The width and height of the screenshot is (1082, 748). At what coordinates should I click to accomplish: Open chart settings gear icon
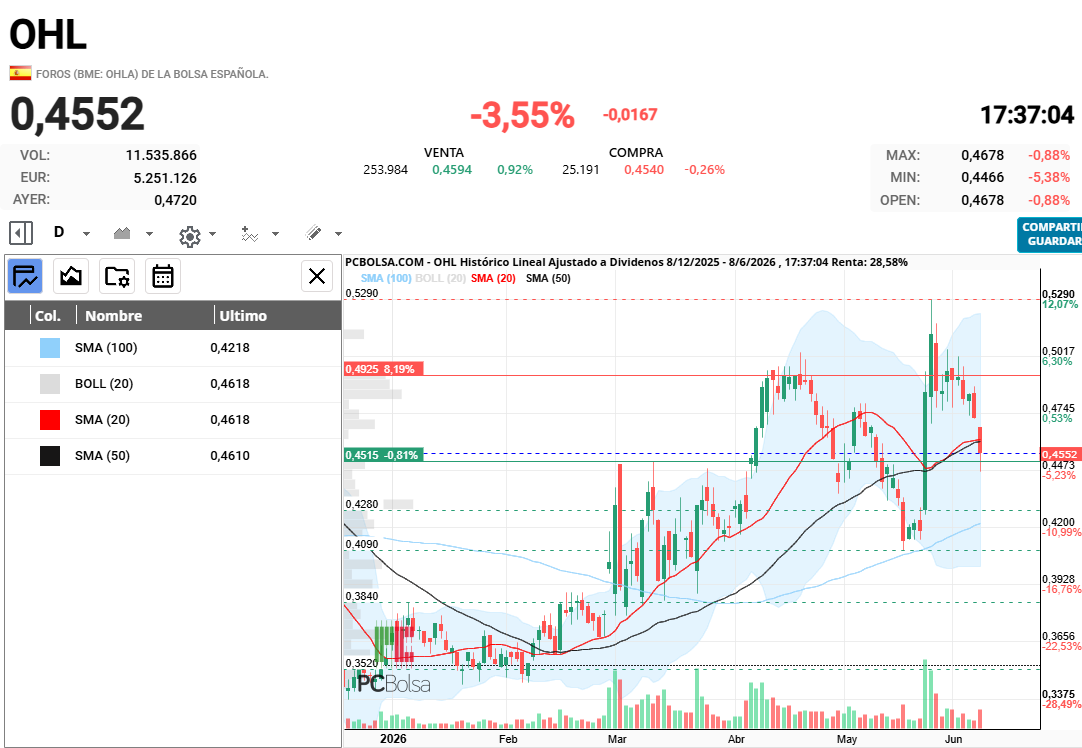pos(190,237)
